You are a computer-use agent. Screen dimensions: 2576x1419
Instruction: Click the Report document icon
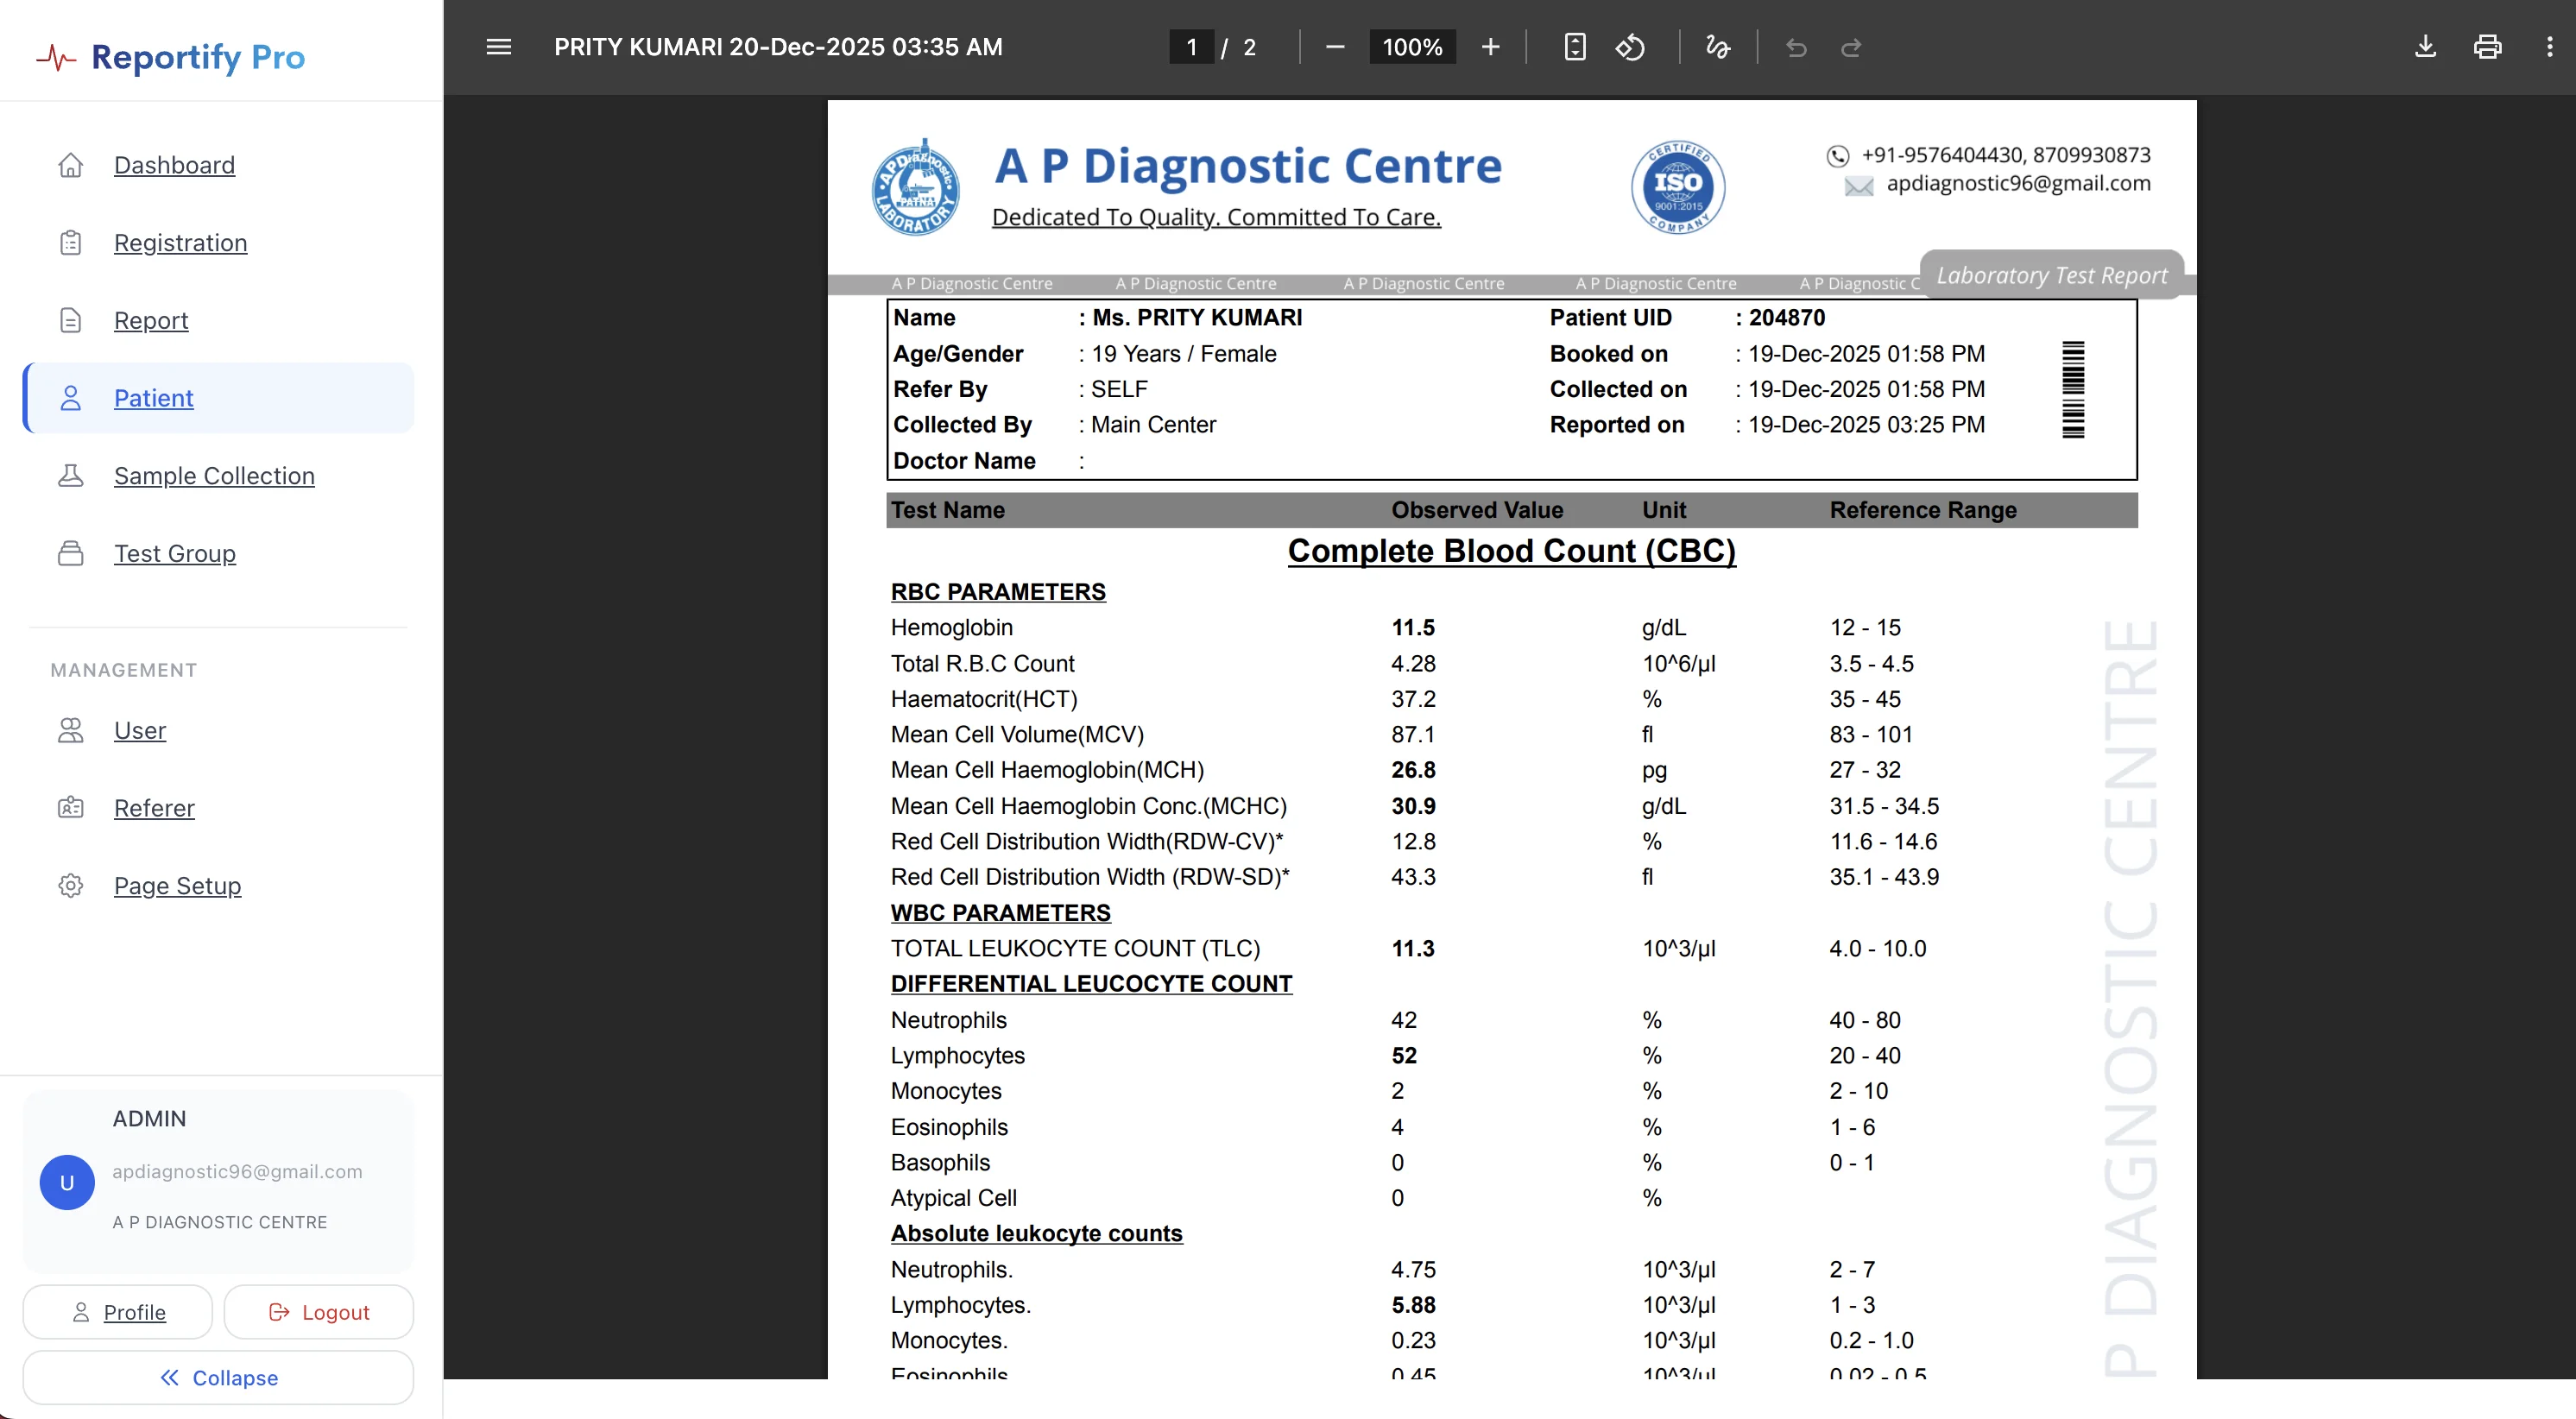coord(70,320)
